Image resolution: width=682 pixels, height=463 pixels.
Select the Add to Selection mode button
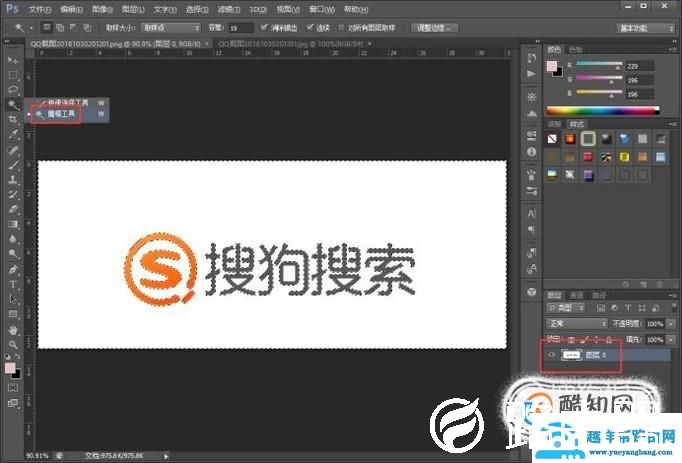coord(60,28)
